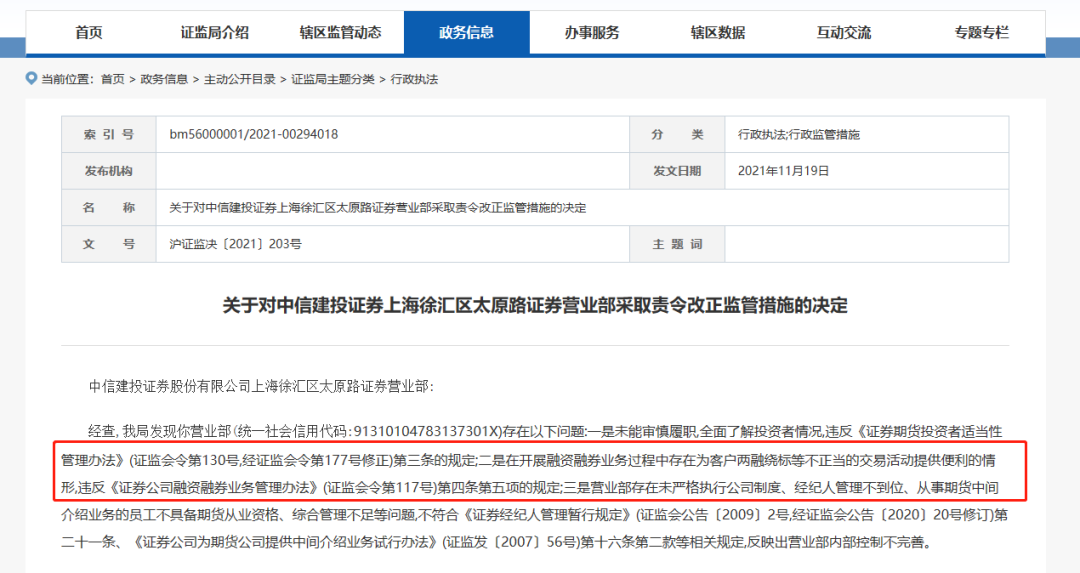Follow the 政务信息 breadcrumb link

pyautogui.click(x=164, y=79)
